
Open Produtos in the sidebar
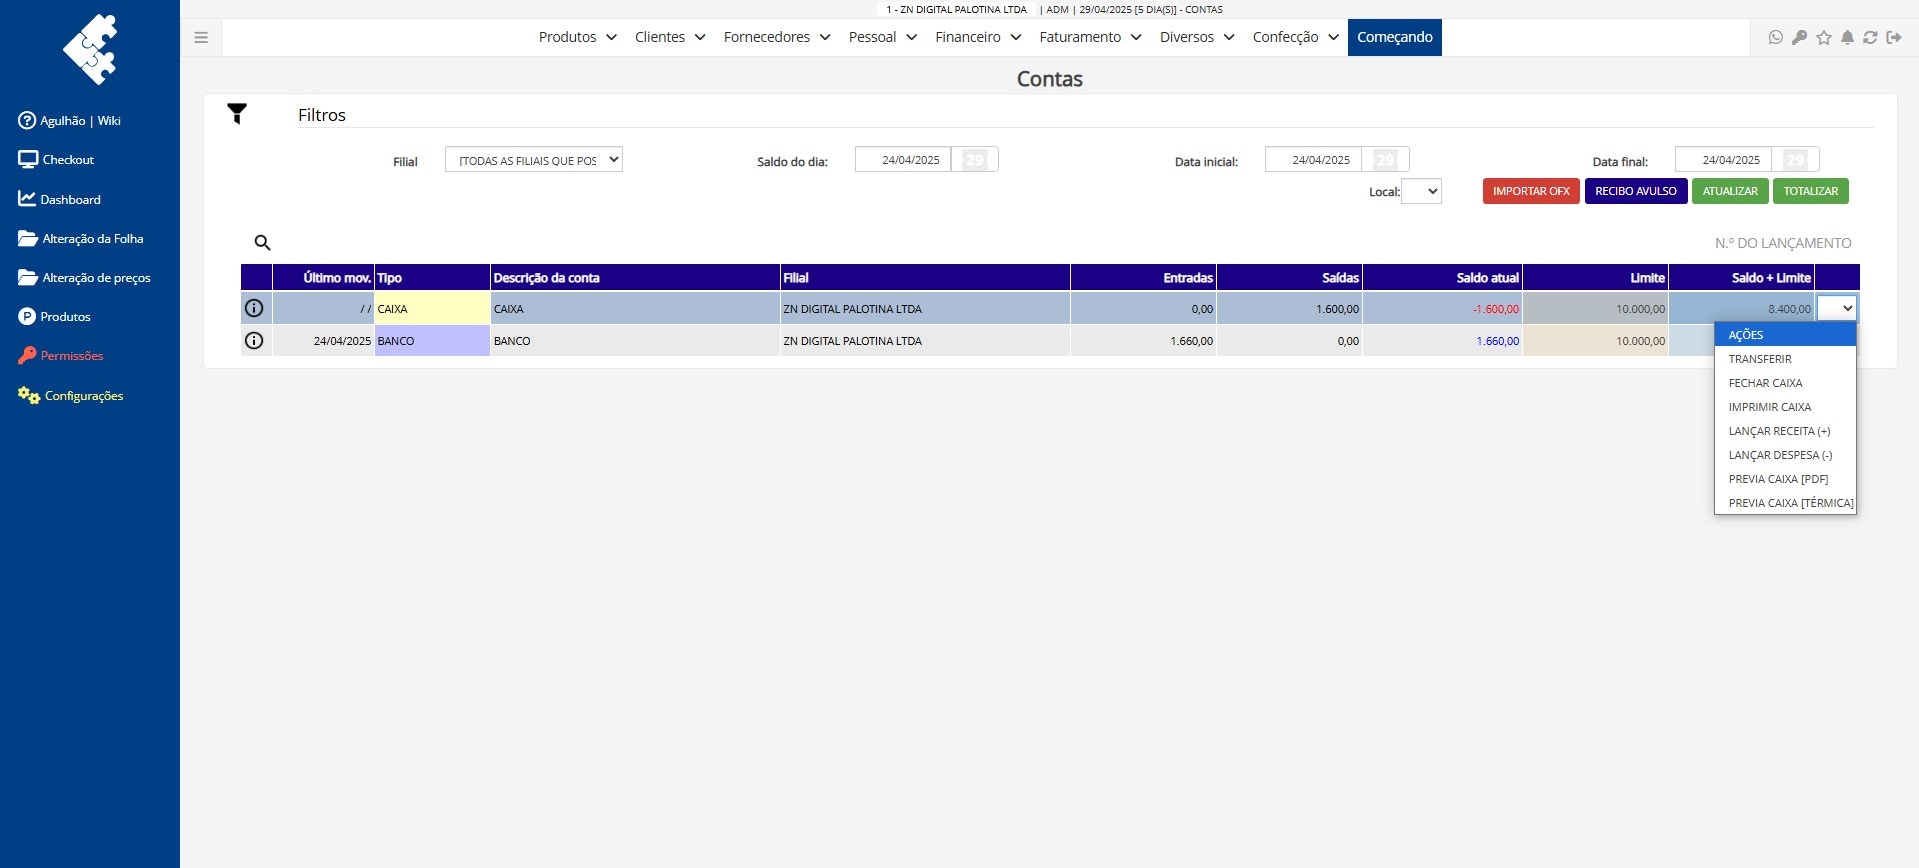pyautogui.click(x=54, y=316)
